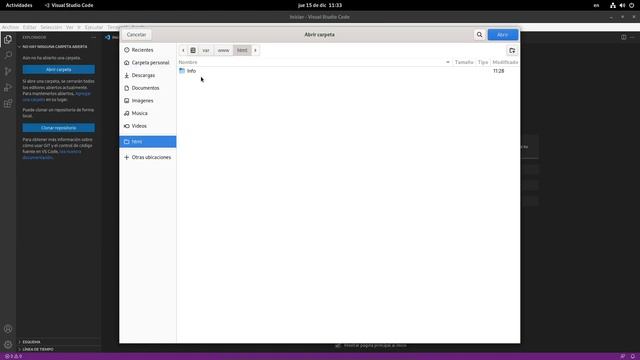
Task: Open the power icon in top bar
Action: pos(631,5)
